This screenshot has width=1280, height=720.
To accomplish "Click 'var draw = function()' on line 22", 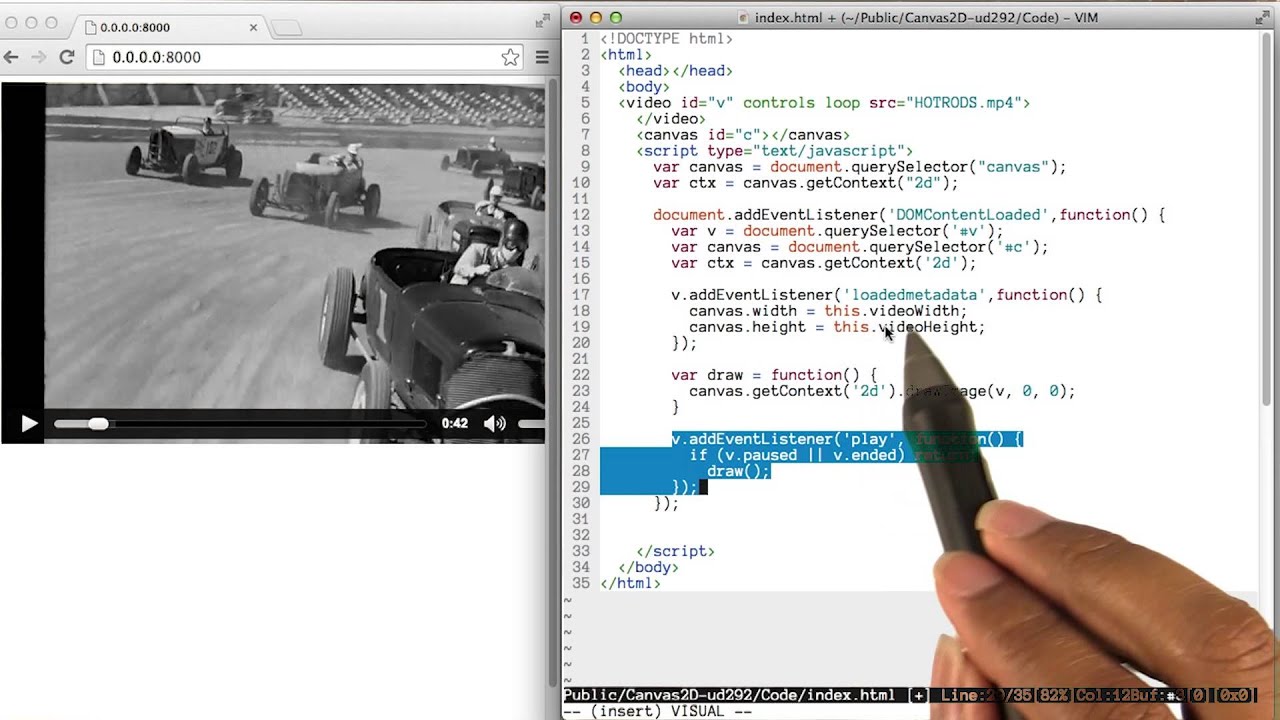I will tap(774, 375).
